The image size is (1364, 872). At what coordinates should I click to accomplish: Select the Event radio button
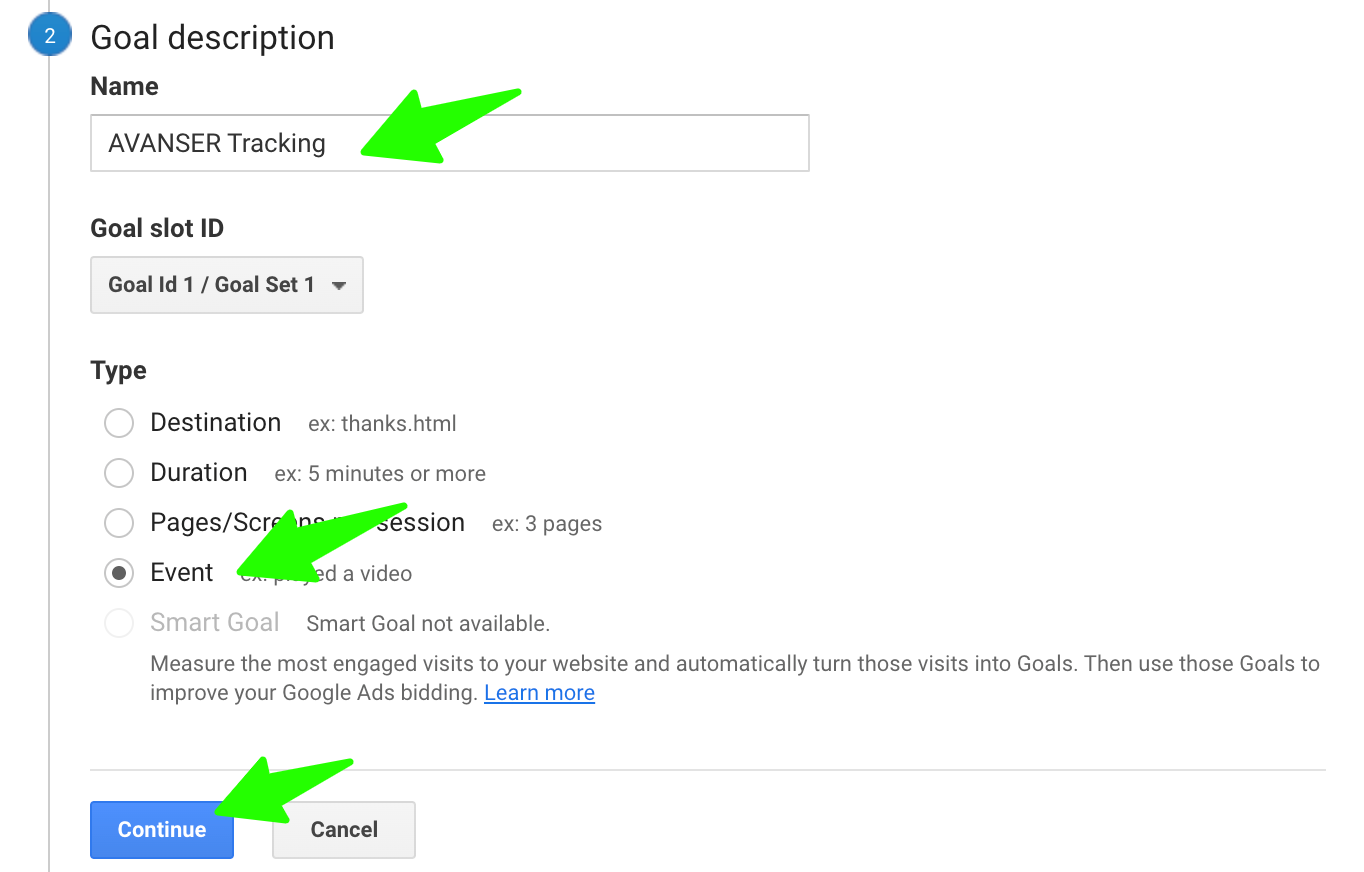tap(119, 573)
